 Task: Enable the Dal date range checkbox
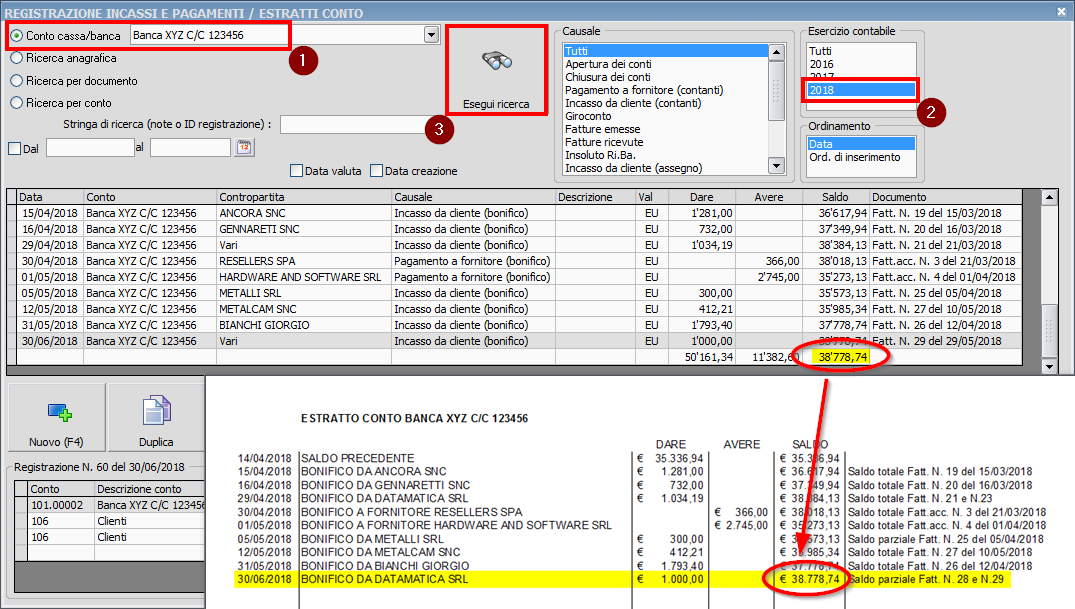(14, 148)
